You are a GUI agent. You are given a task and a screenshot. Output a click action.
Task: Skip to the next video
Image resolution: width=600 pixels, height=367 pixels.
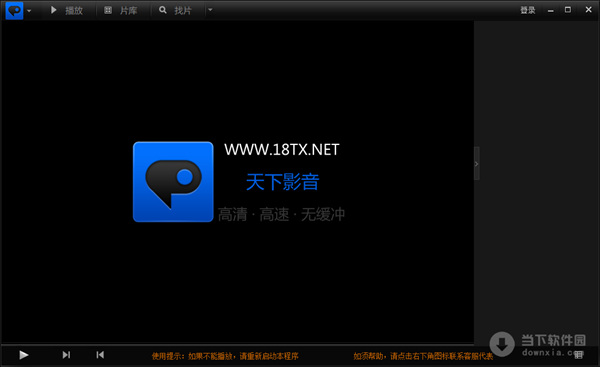tap(66, 355)
